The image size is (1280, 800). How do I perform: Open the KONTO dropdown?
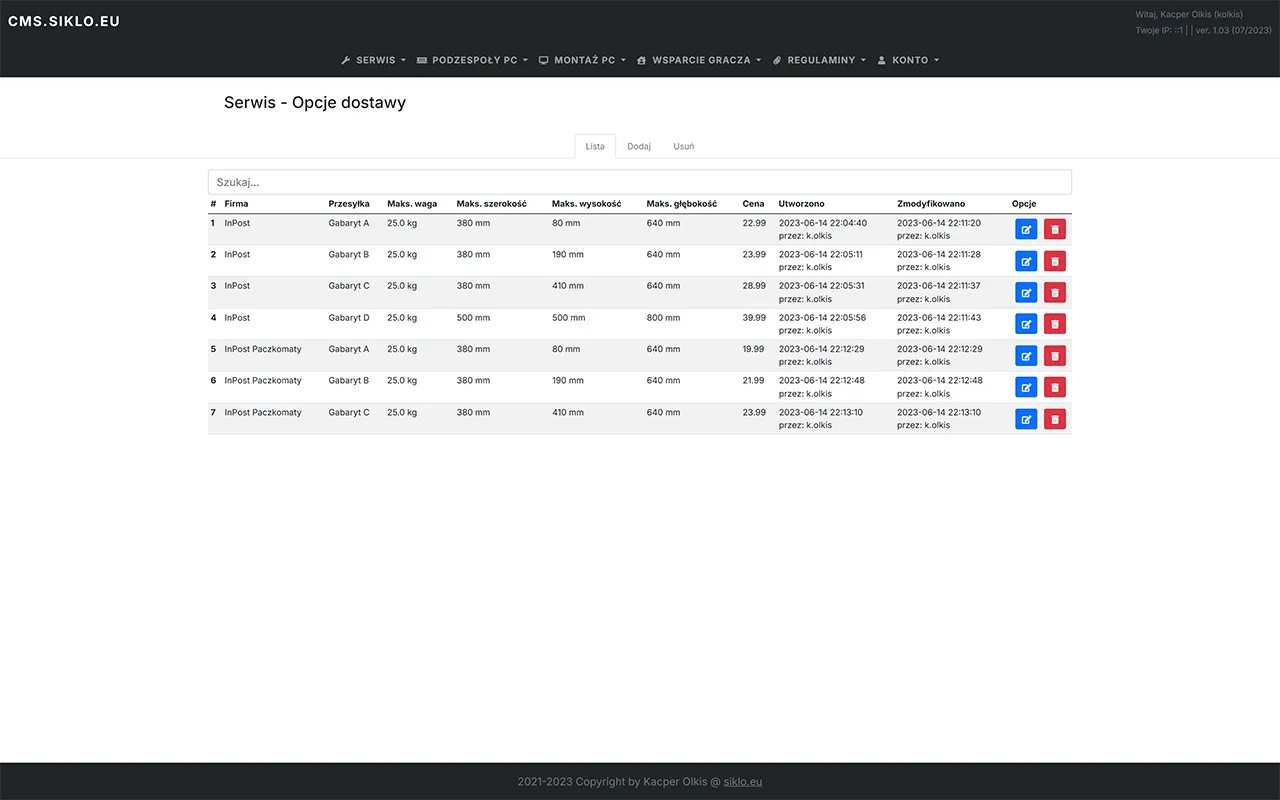tap(908, 60)
